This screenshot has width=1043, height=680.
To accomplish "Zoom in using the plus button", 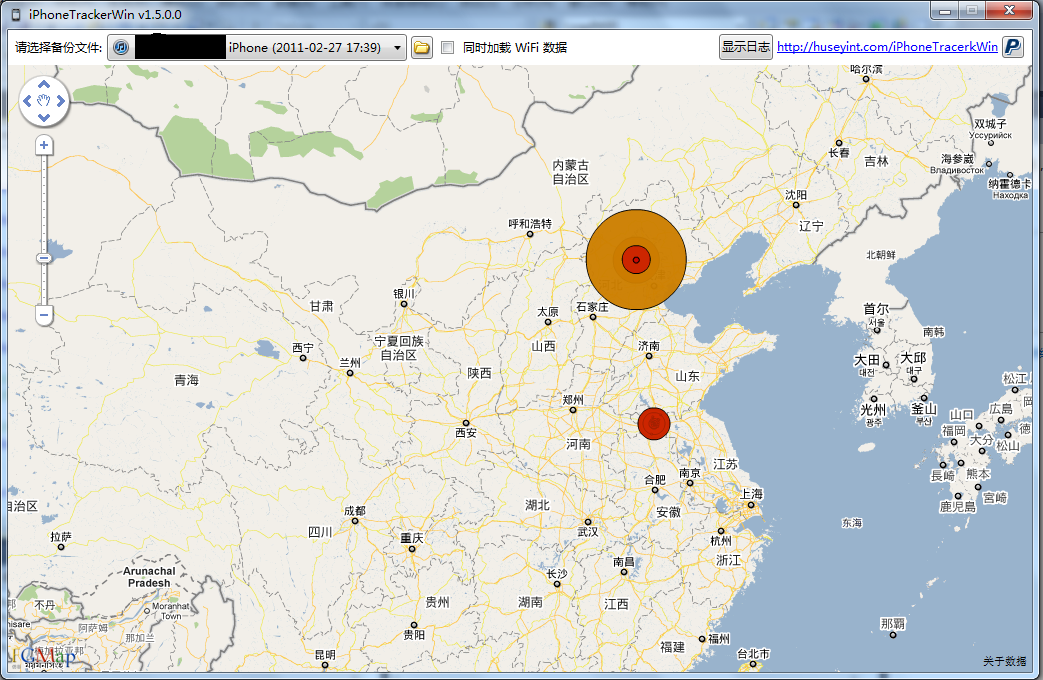I will pyautogui.click(x=44, y=145).
